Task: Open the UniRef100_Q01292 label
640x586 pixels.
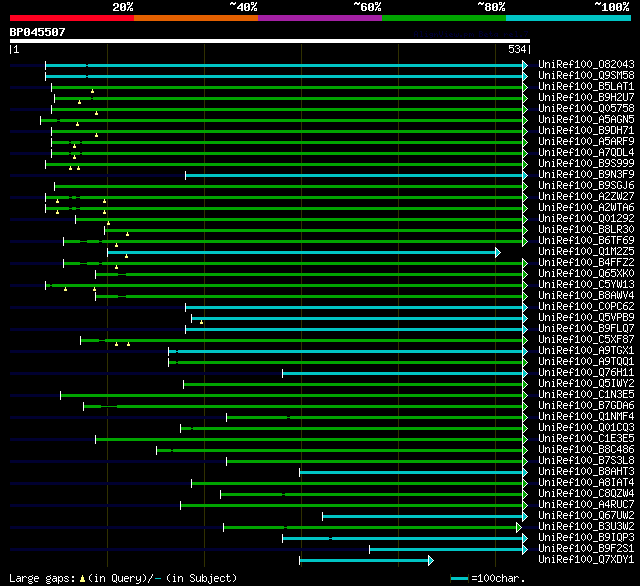Action: point(586,219)
